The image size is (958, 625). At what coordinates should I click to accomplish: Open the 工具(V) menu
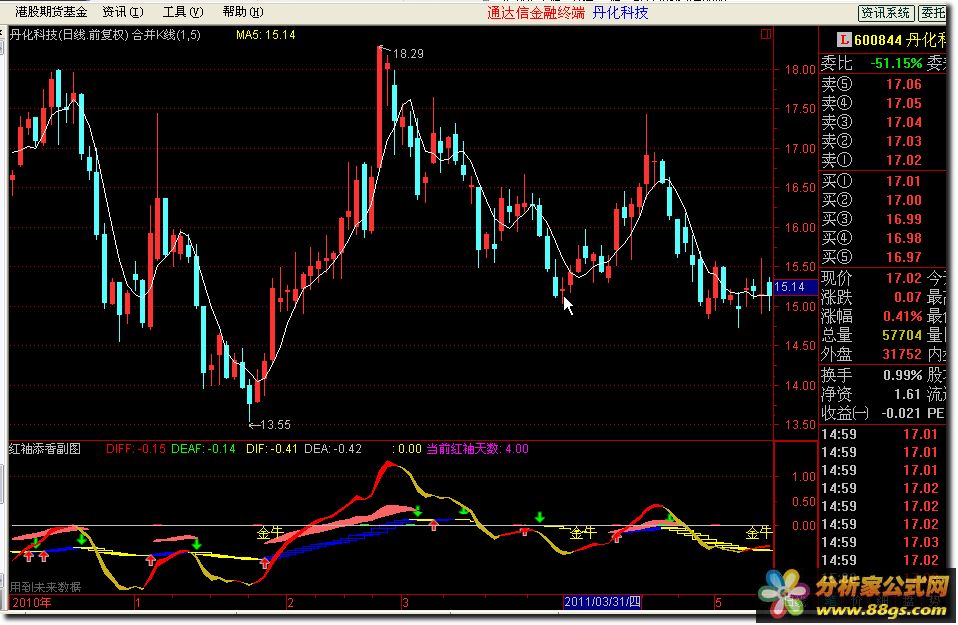(x=183, y=12)
